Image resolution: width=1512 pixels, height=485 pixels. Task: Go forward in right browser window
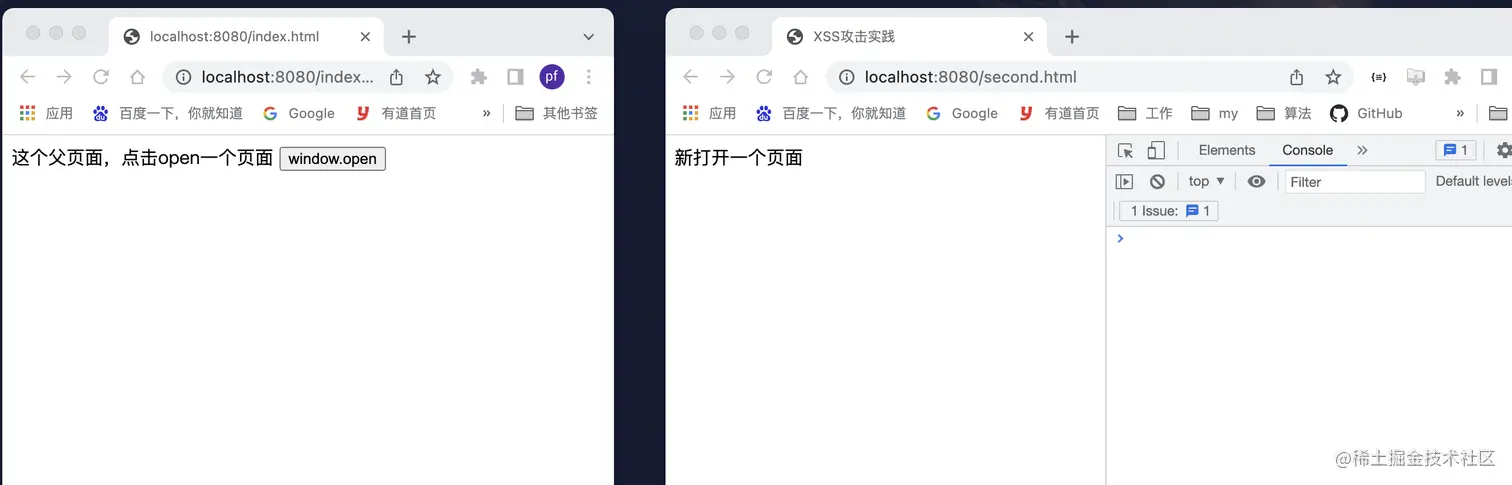[727, 77]
